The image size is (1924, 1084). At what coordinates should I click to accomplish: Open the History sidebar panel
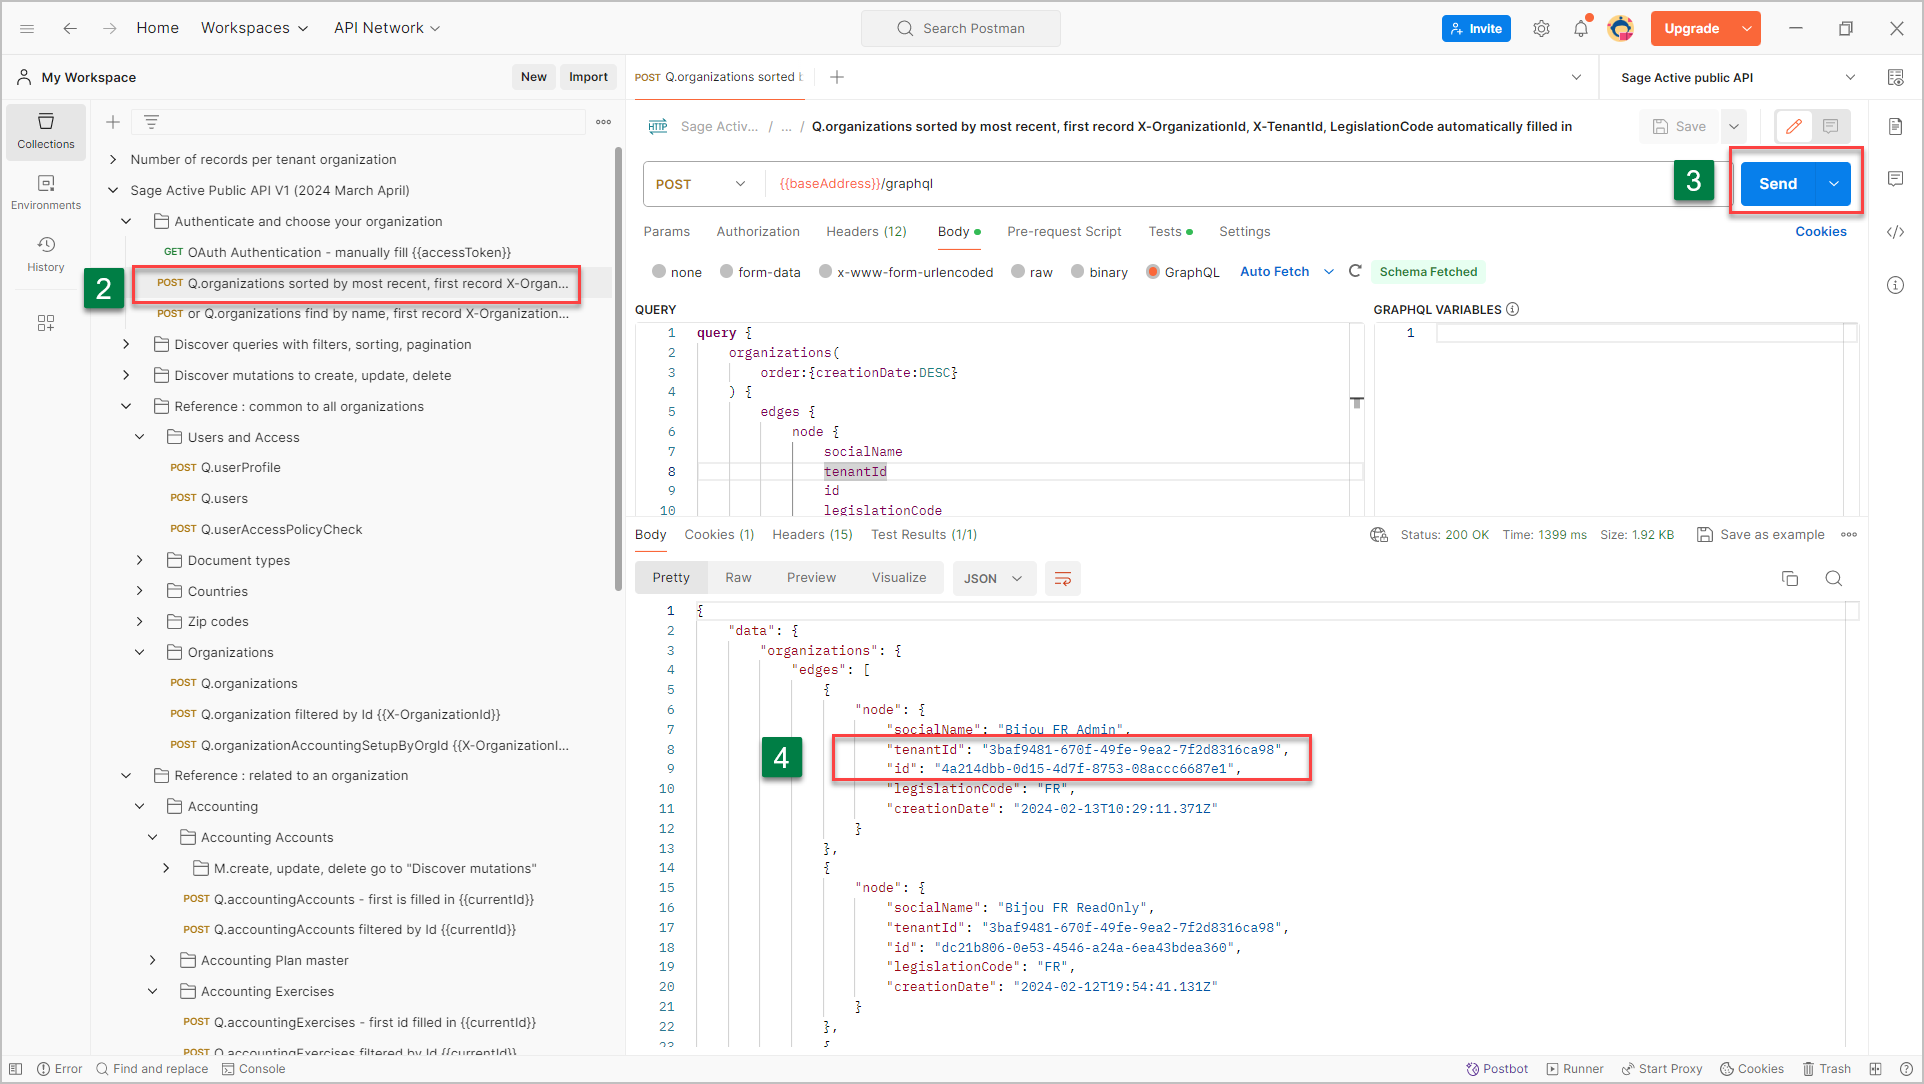pyautogui.click(x=46, y=254)
